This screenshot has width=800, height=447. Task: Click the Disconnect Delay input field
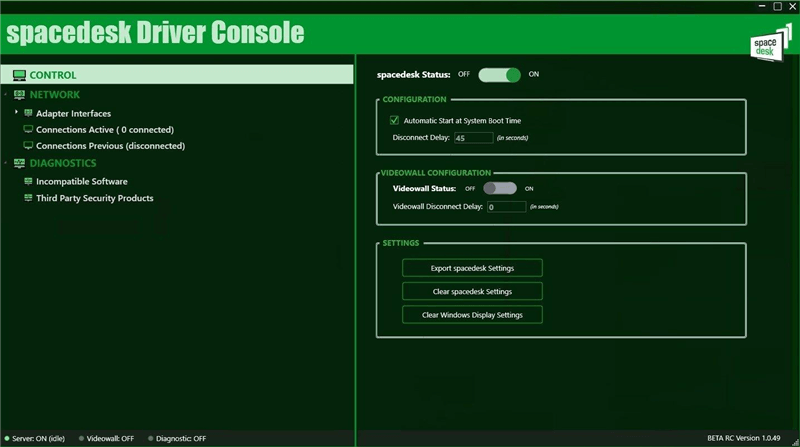(473, 138)
